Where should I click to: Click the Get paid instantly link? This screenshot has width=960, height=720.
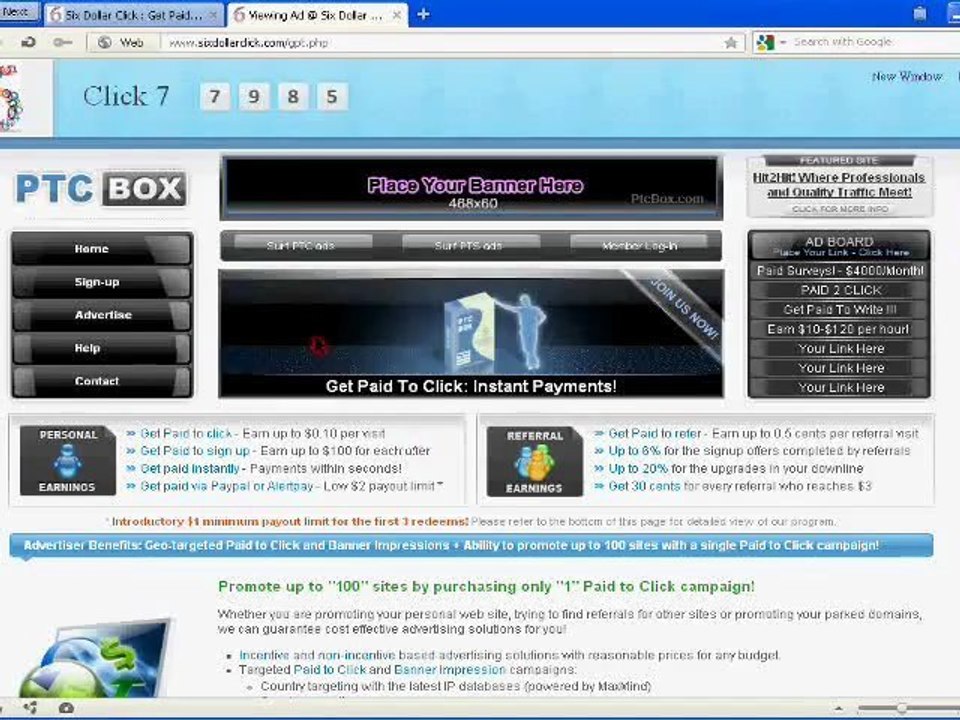190,469
